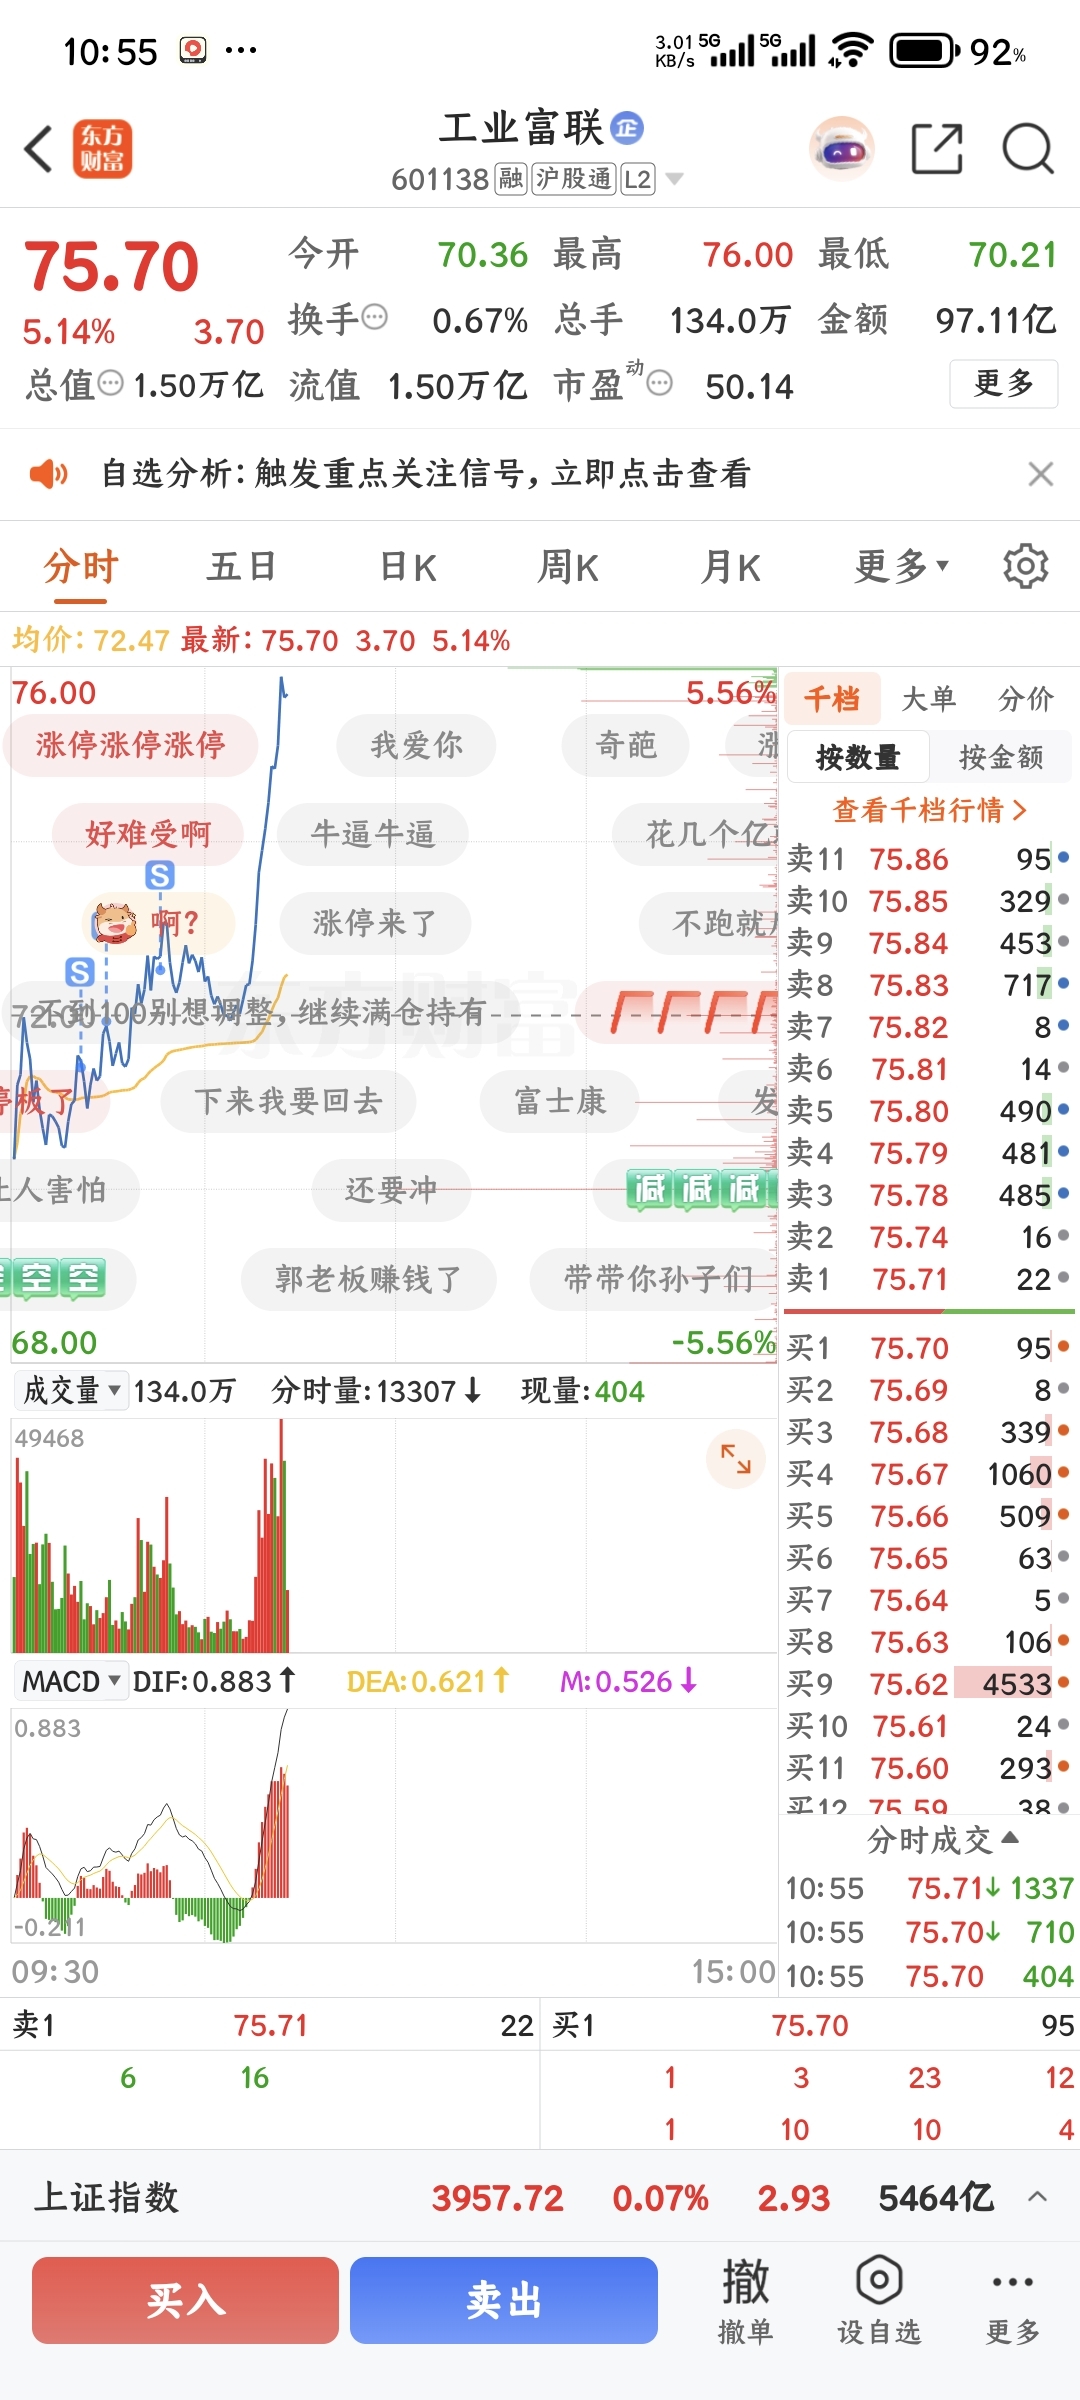Switch to 周K chart tab
The width and height of the screenshot is (1080, 2400).
coord(568,567)
